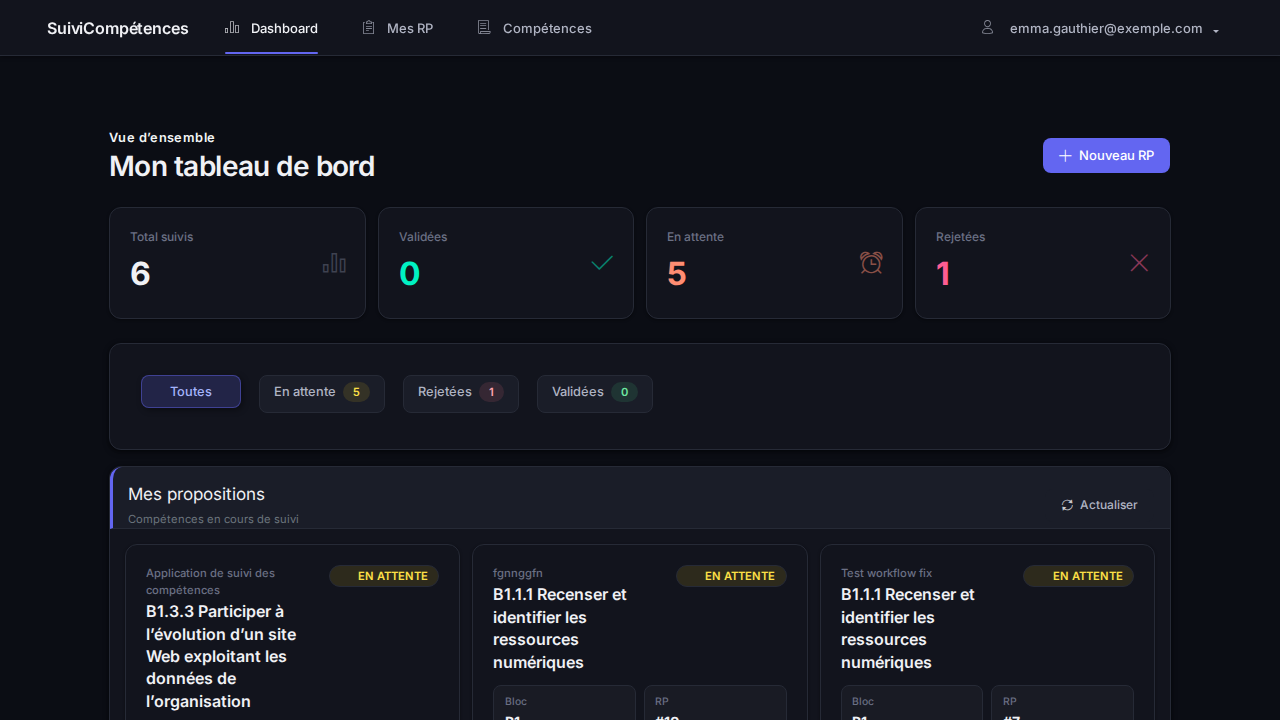The image size is (1280, 720).
Task: Click the Actualiser button
Action: coord(1099,505)
